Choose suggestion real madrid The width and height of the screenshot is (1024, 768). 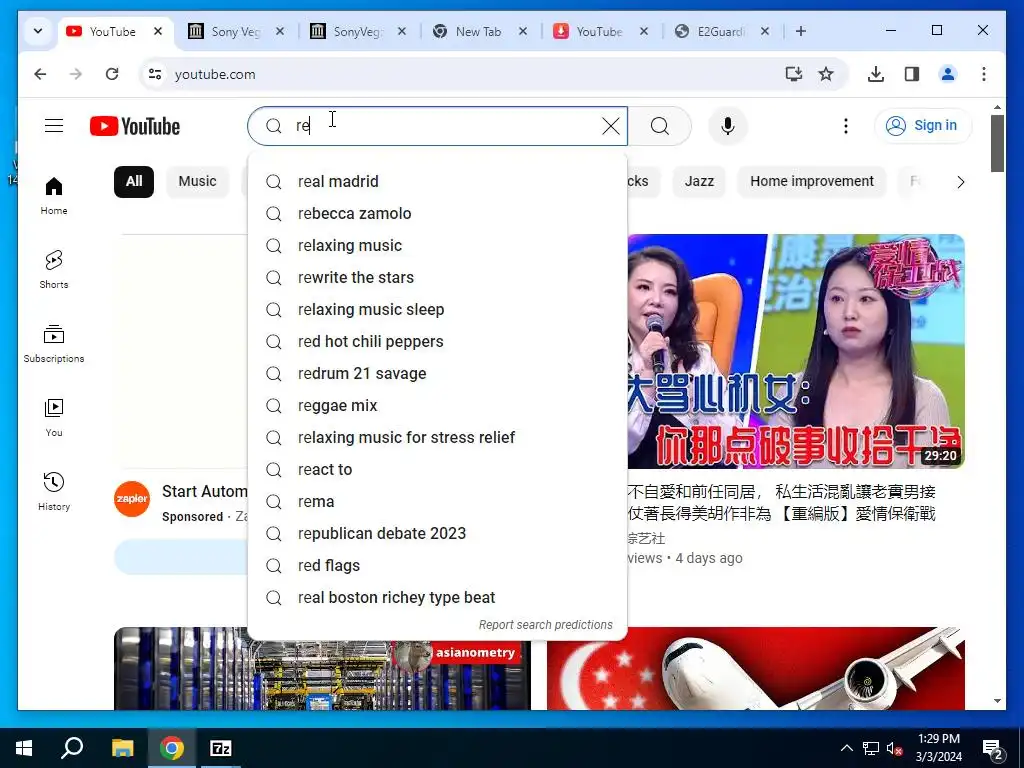click(438, 182)
